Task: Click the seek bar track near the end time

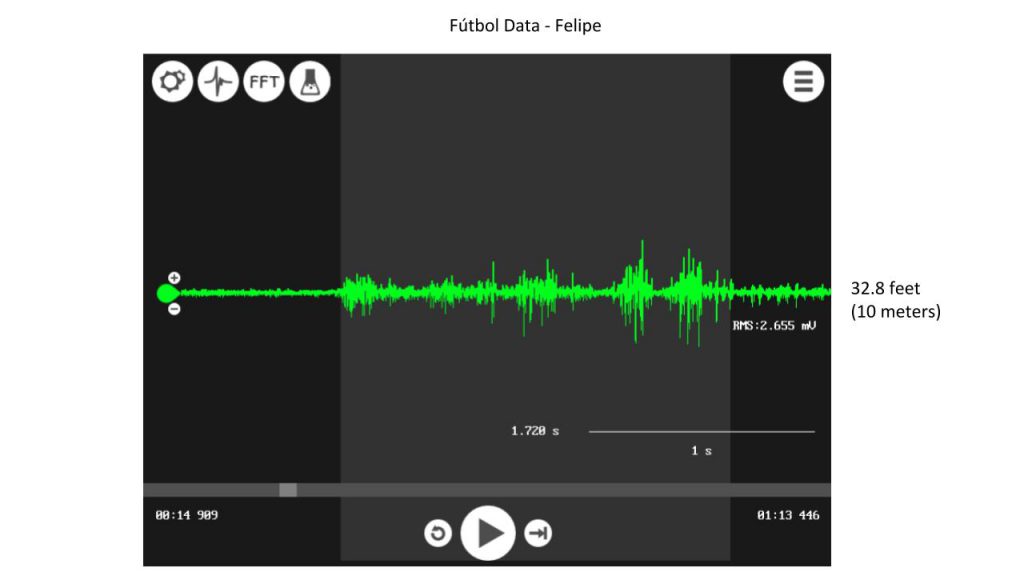Action: 800,490
